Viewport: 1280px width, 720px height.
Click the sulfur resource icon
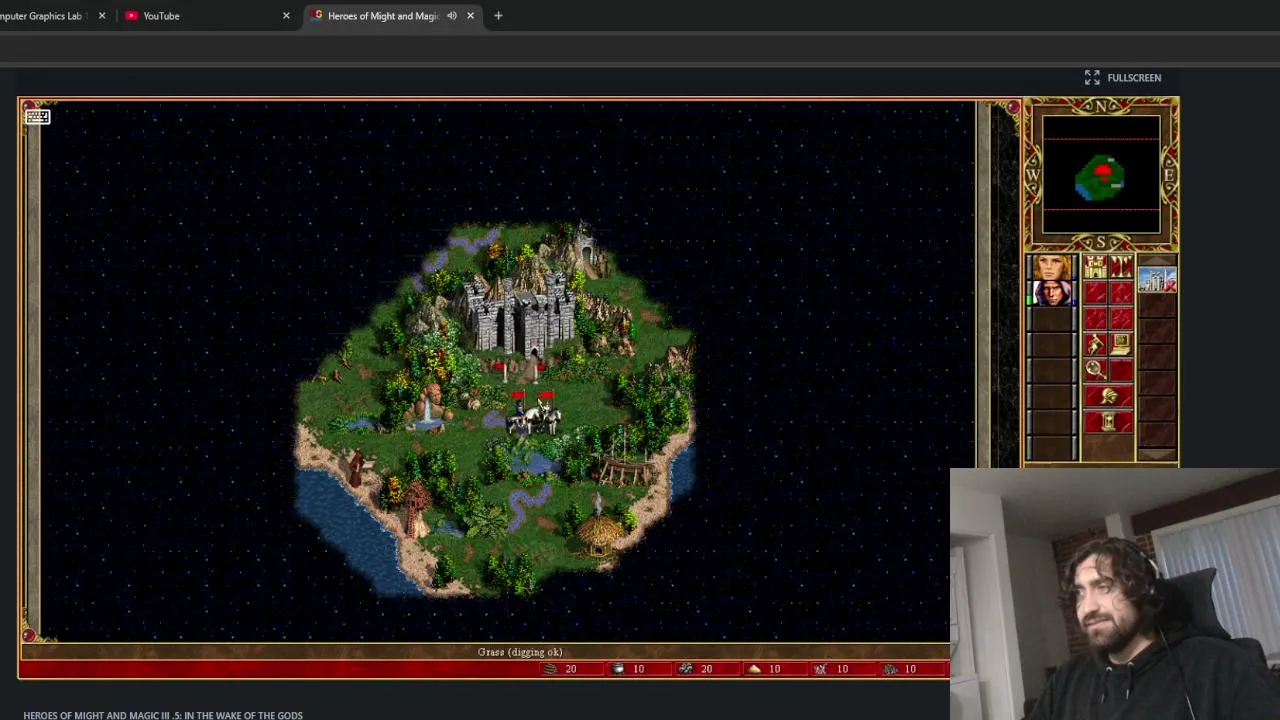click(x=754, y=669)
